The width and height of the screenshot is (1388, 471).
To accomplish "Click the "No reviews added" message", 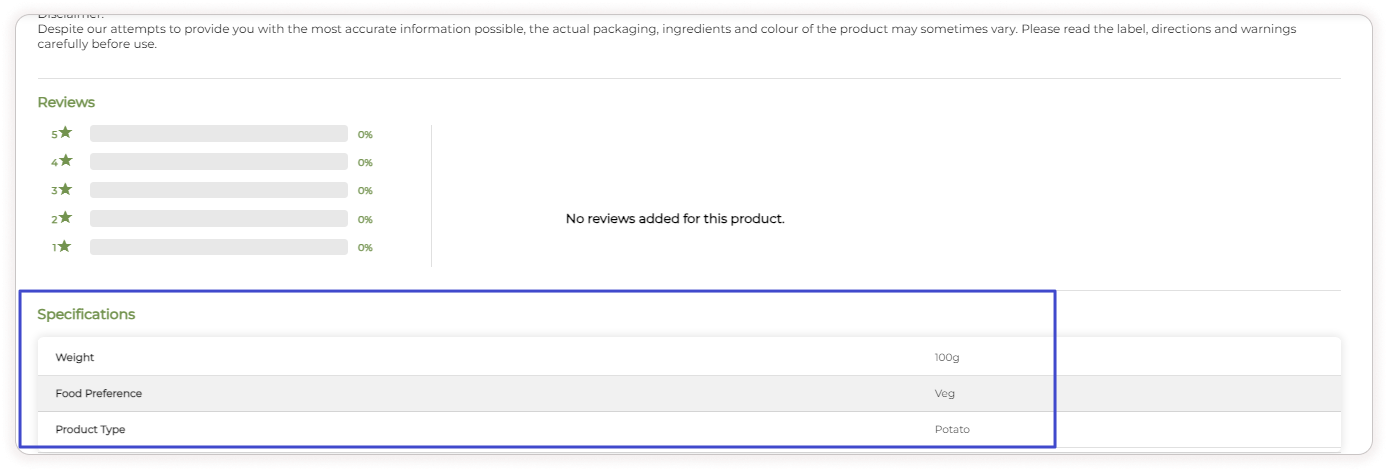I will tap(675, 218).
